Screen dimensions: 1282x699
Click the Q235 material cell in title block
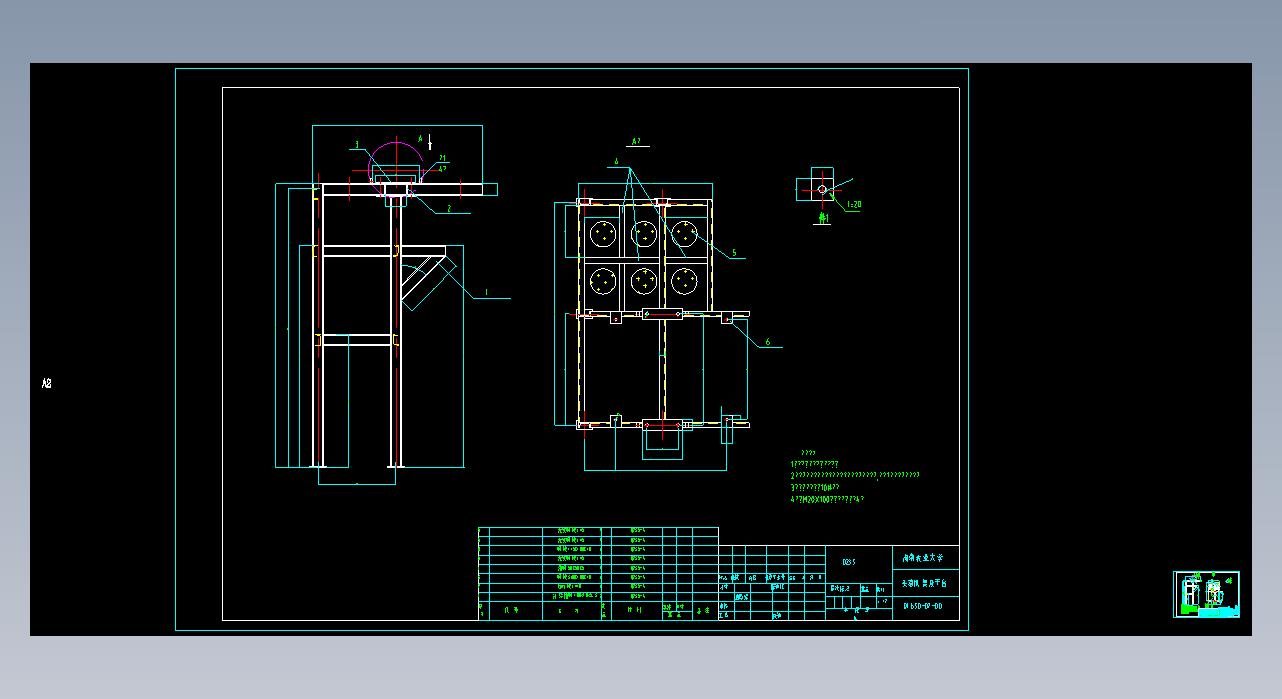point(848,562)
